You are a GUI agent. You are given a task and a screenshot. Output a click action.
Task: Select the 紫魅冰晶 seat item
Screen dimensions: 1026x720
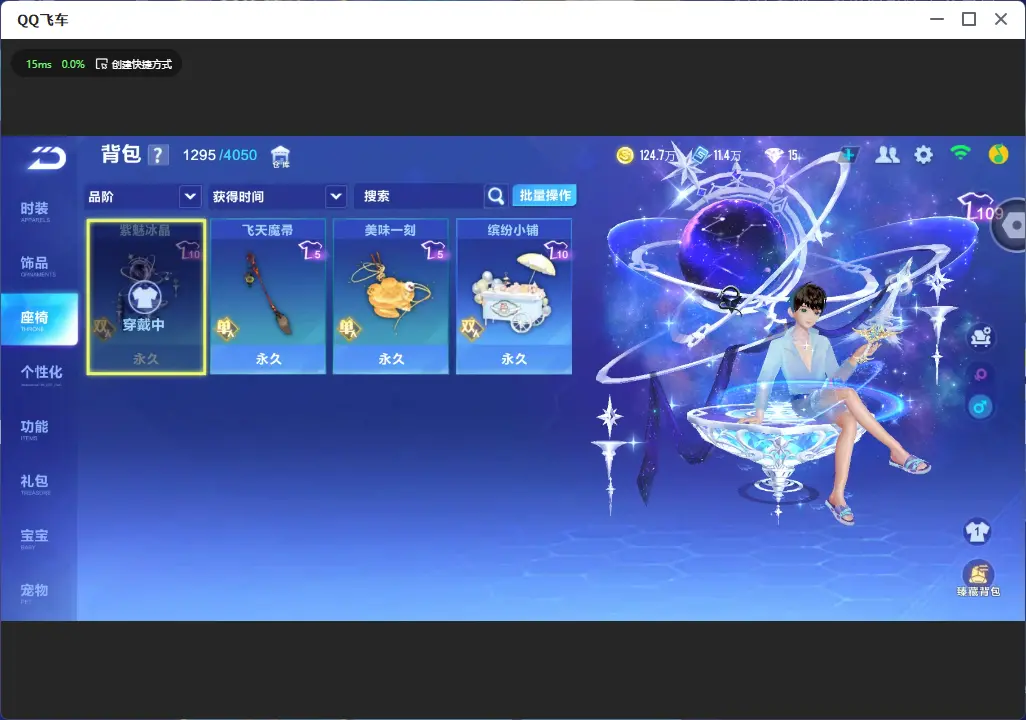[146, 297]
